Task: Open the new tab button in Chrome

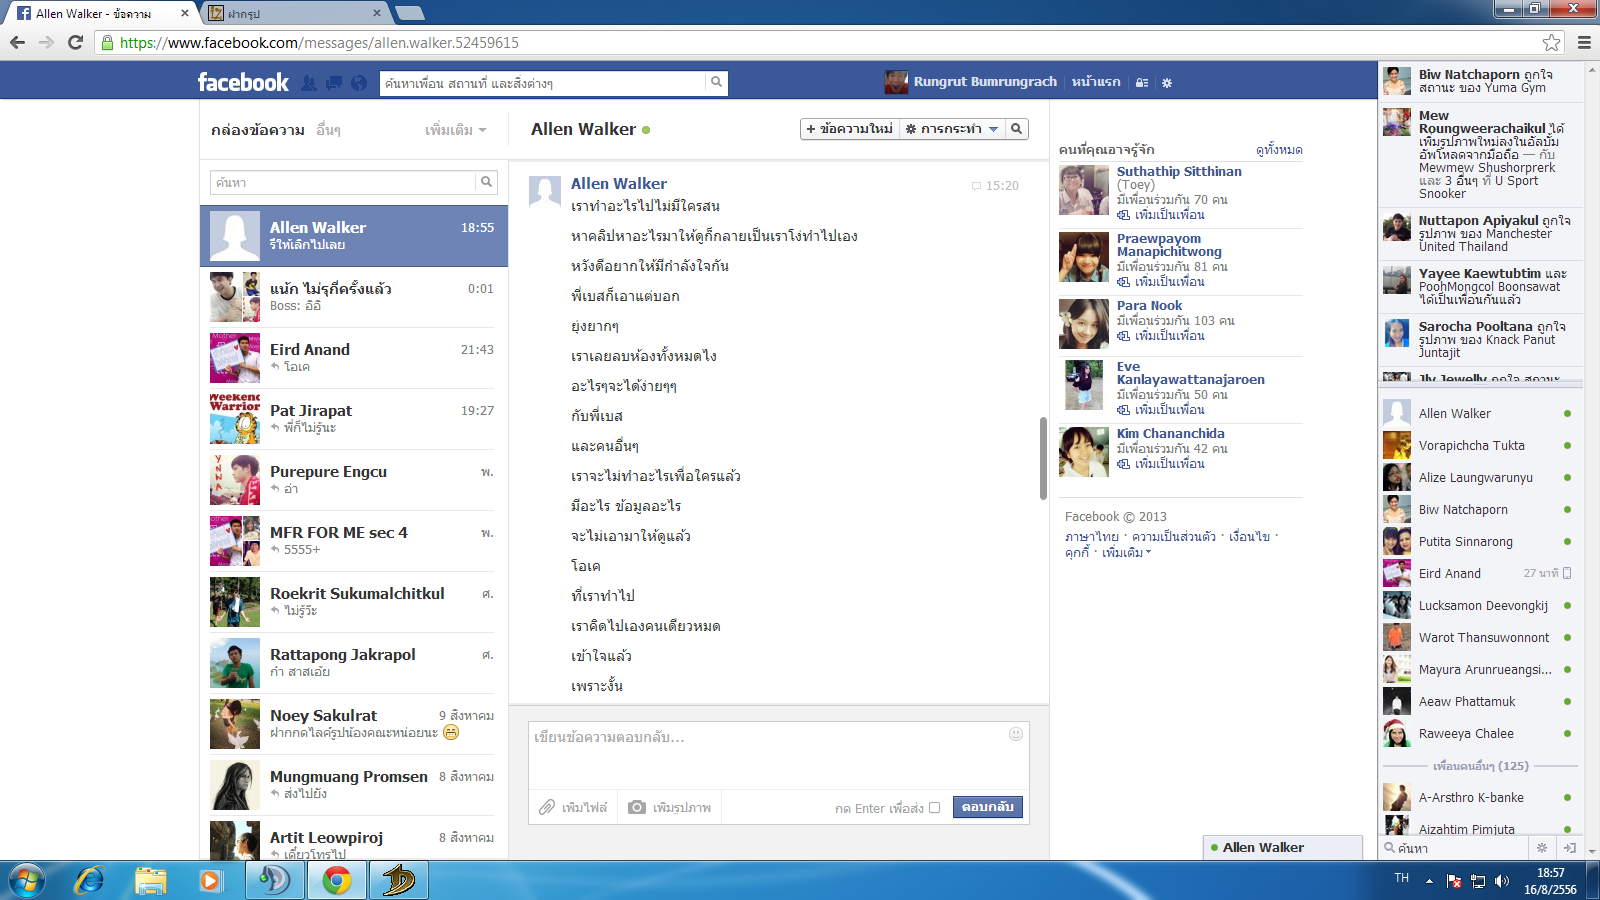Action: (410, 13)
